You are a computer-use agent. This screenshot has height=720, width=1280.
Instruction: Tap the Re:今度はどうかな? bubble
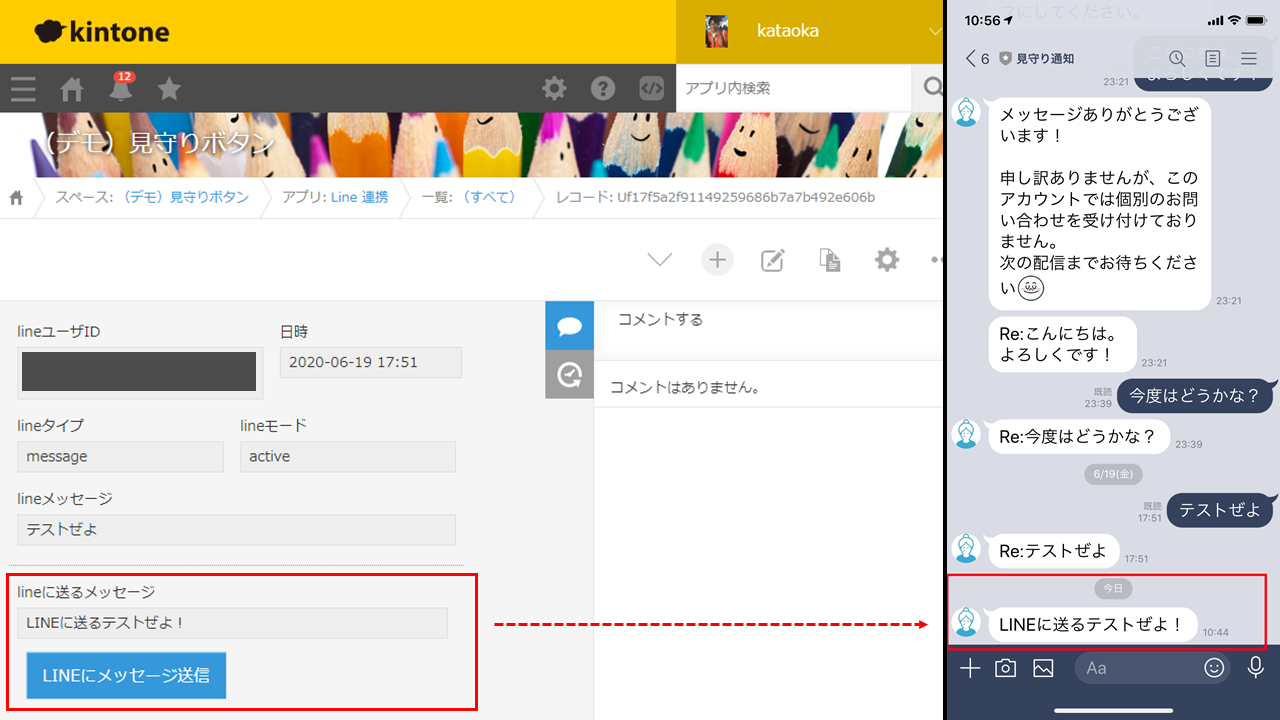pyautogui.click(x=1078, y=436)
